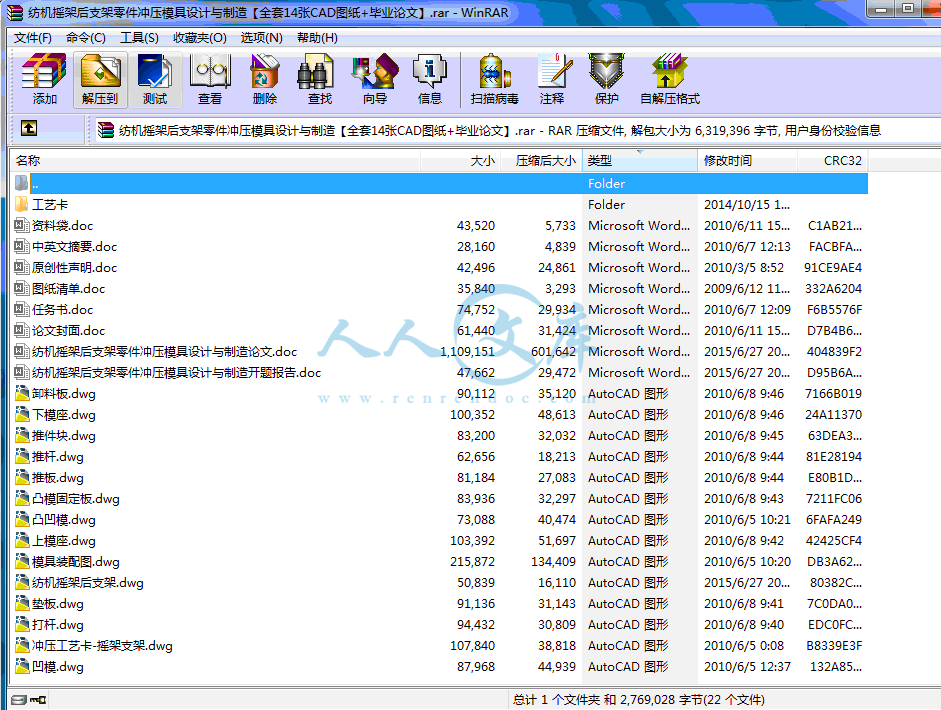Open the 查找 (Find) binoculars tool

[x=319, y=79]
